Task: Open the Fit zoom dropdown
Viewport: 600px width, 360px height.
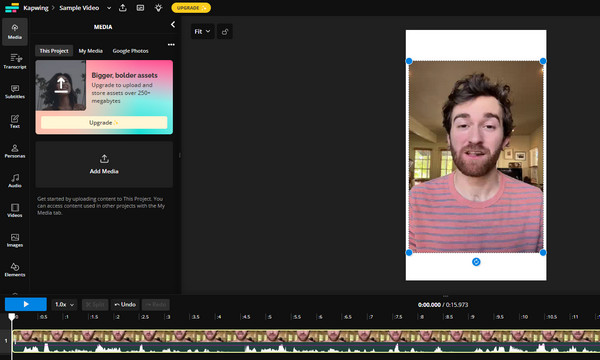Action: coord(202,32)
